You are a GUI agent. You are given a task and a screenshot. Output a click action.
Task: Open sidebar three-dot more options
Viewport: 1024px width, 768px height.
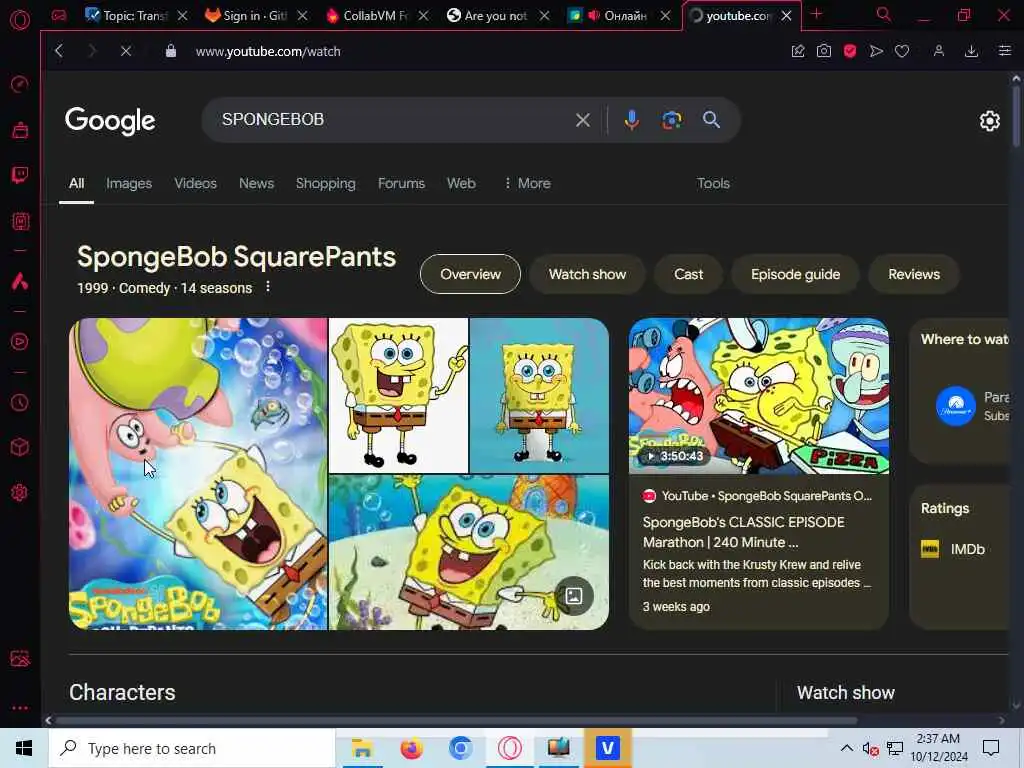[20, 707]
